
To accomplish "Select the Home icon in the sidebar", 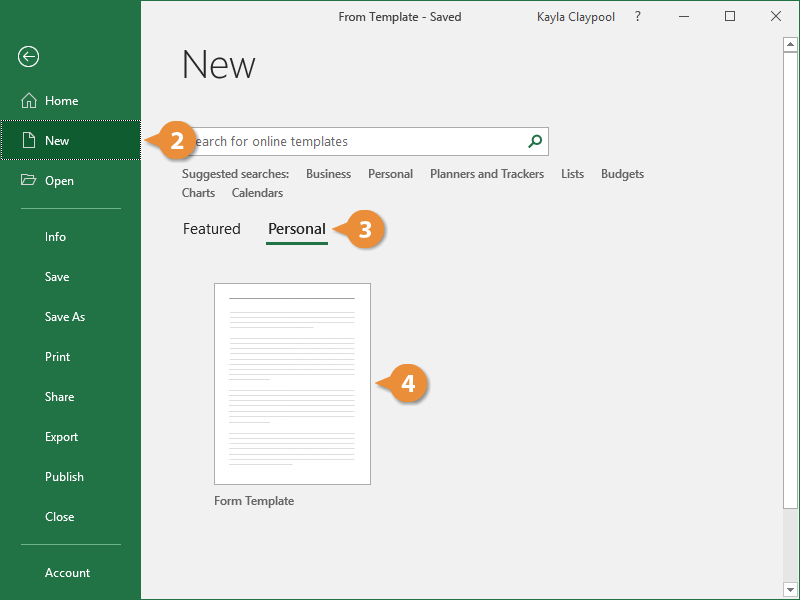I will (x=30, y=100).
